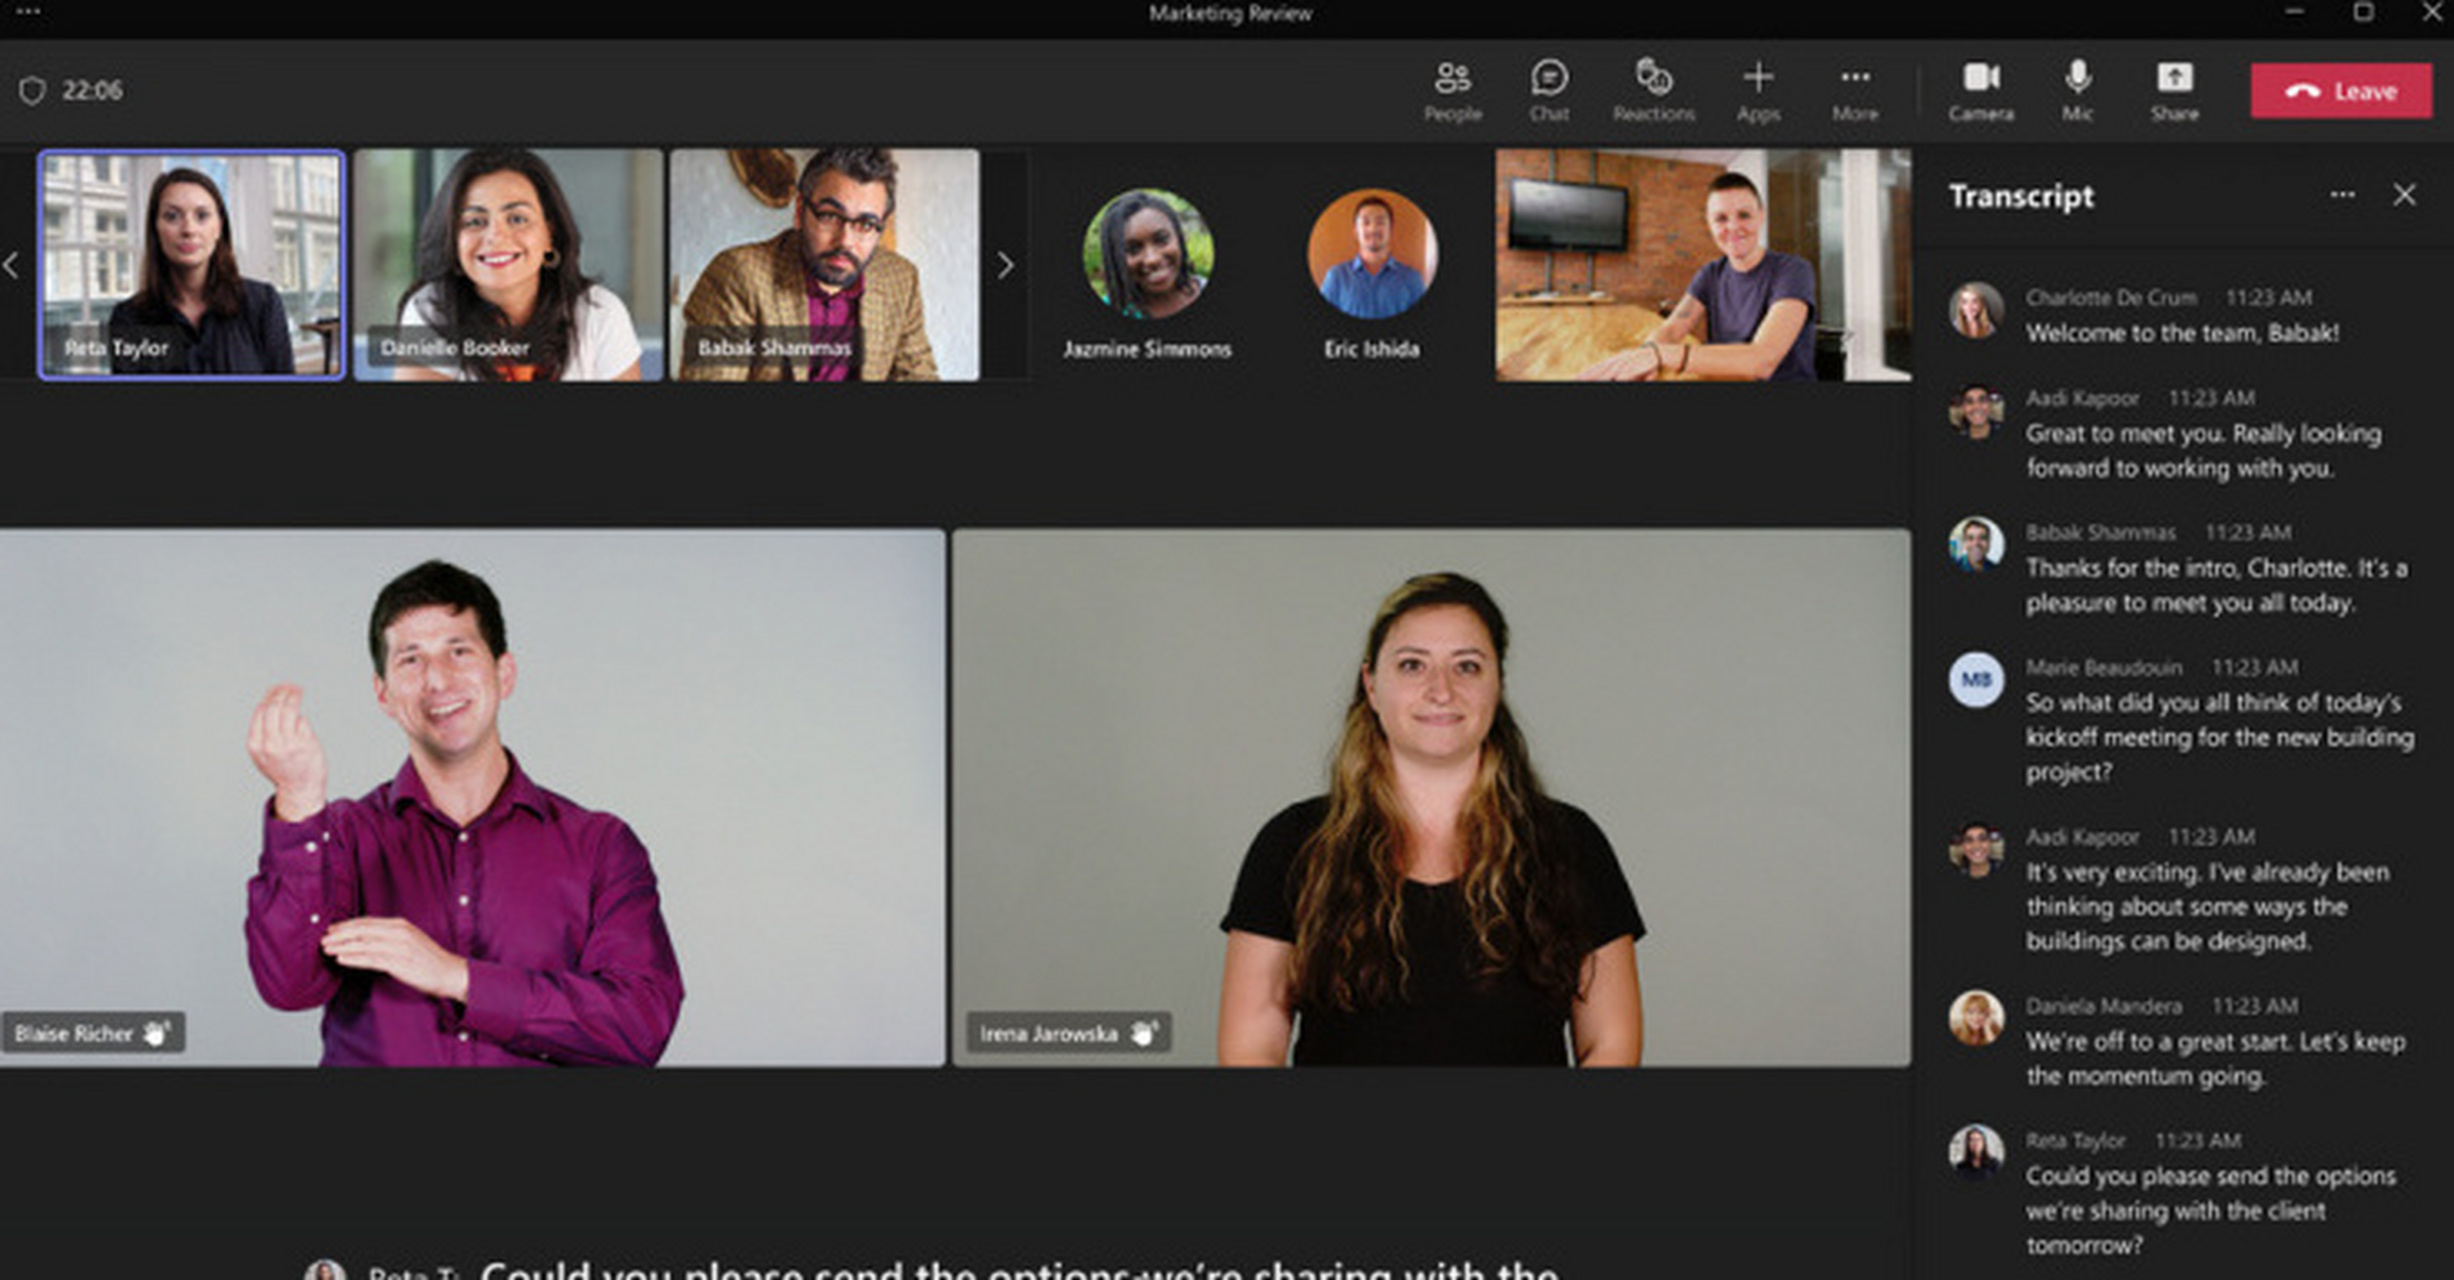The width and height of the screenshot is (2454, 1280).
Task: Open the Reactions menu
Action: [x=1653, y=89]
